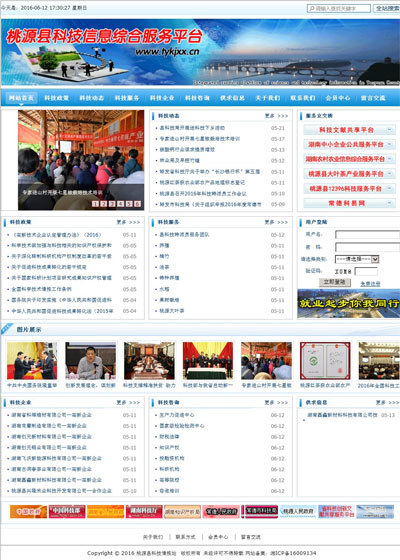Open the 科技政策 navigation menu item
Viewport: 400px width, 560px height.
point(56,98)
